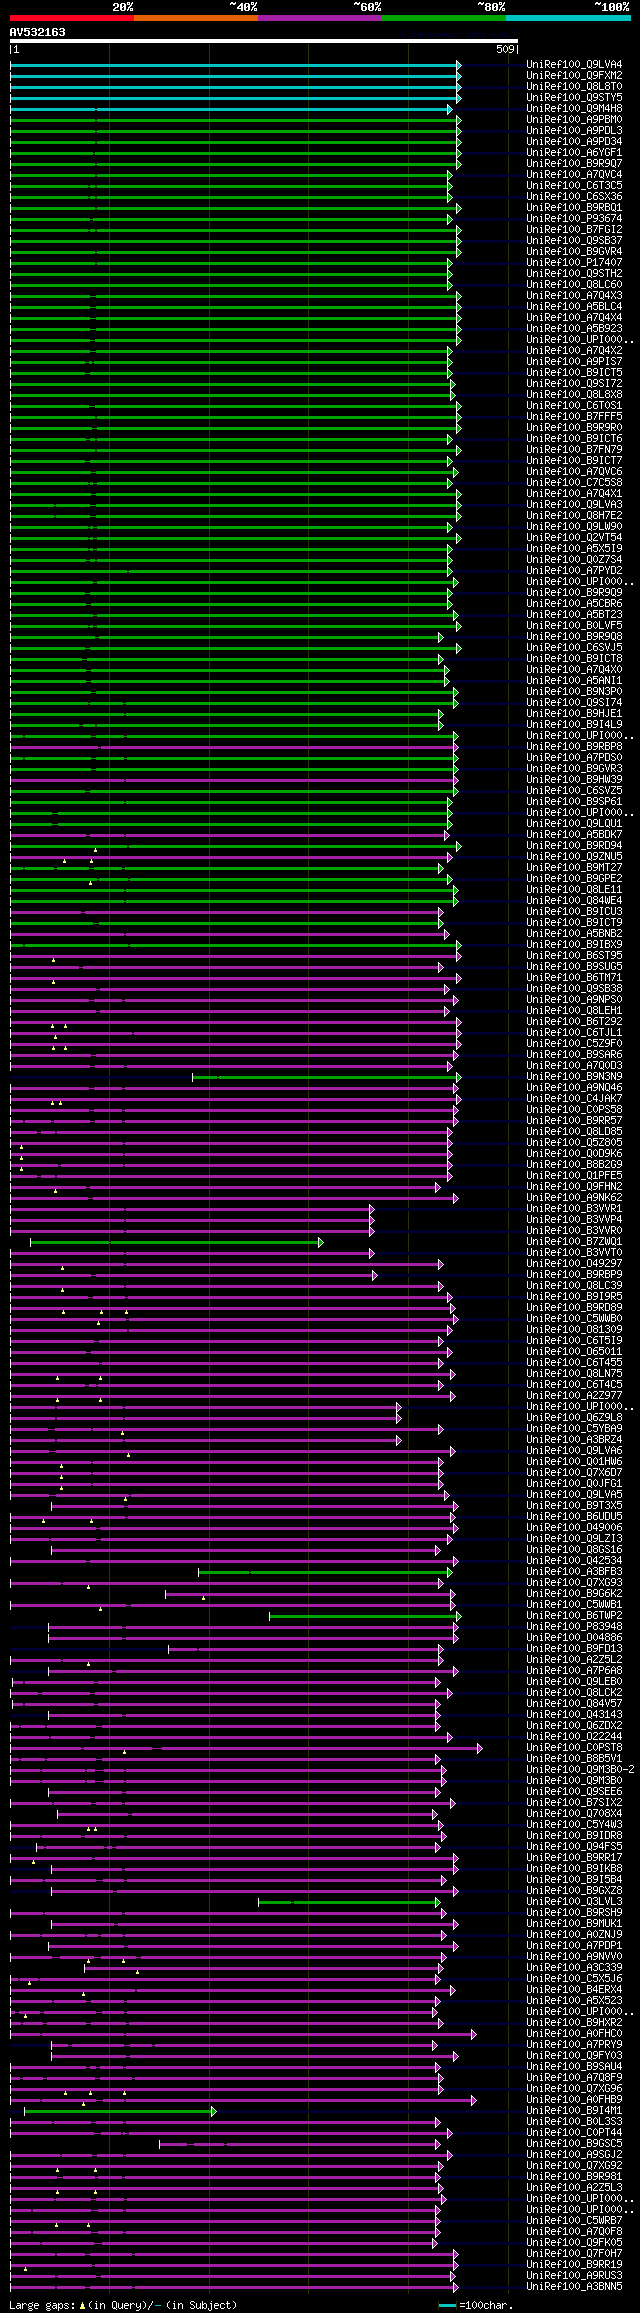Select the label UniRef100_A5ANI1
The width and height of the screenshot is (640, 2313).
[574, 681]
